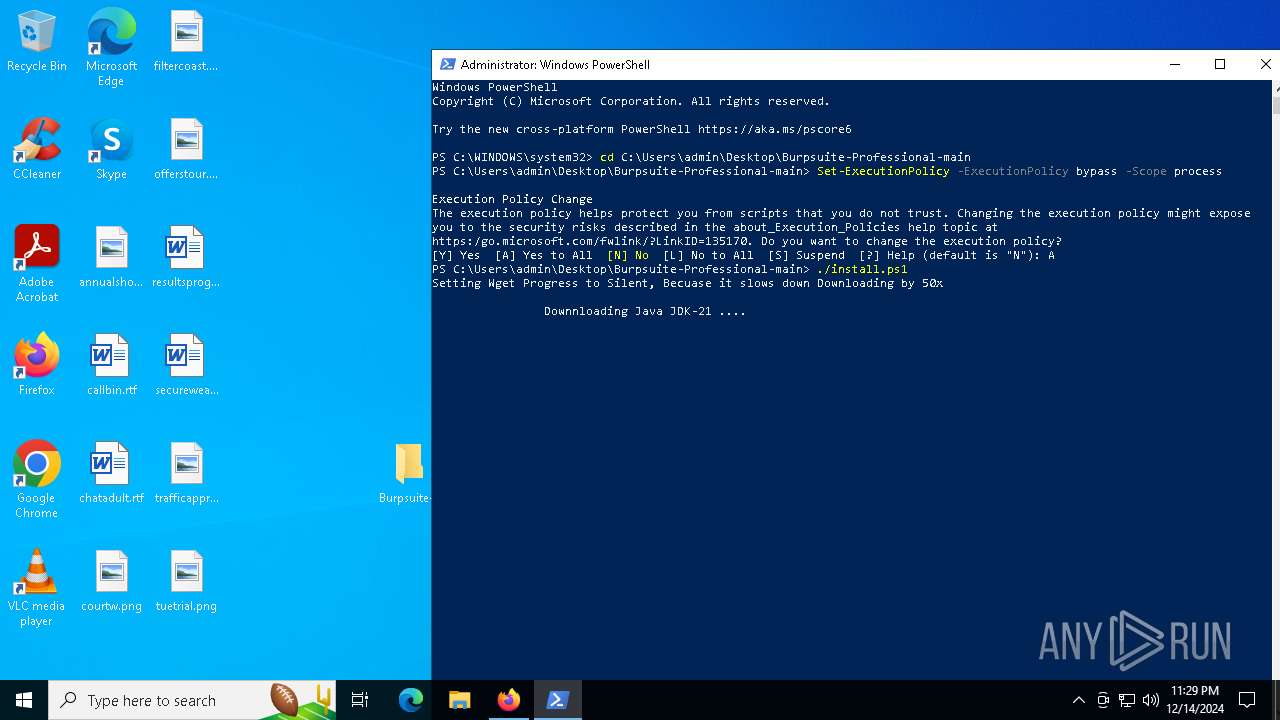1280x720 pixels.
Task: Click the aka.ms/pscore6 URL text
Action: [775, 129]
